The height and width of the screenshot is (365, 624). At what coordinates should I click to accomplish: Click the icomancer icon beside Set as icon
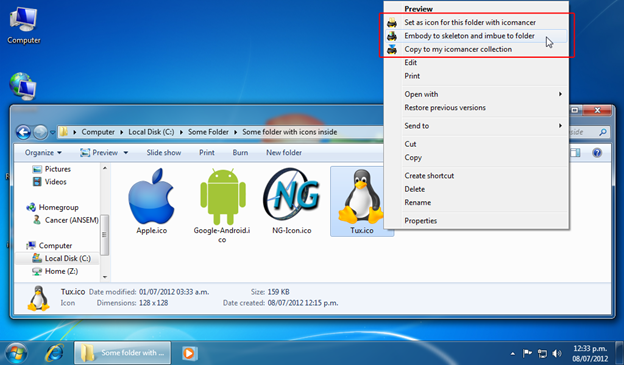pos(392,22)
